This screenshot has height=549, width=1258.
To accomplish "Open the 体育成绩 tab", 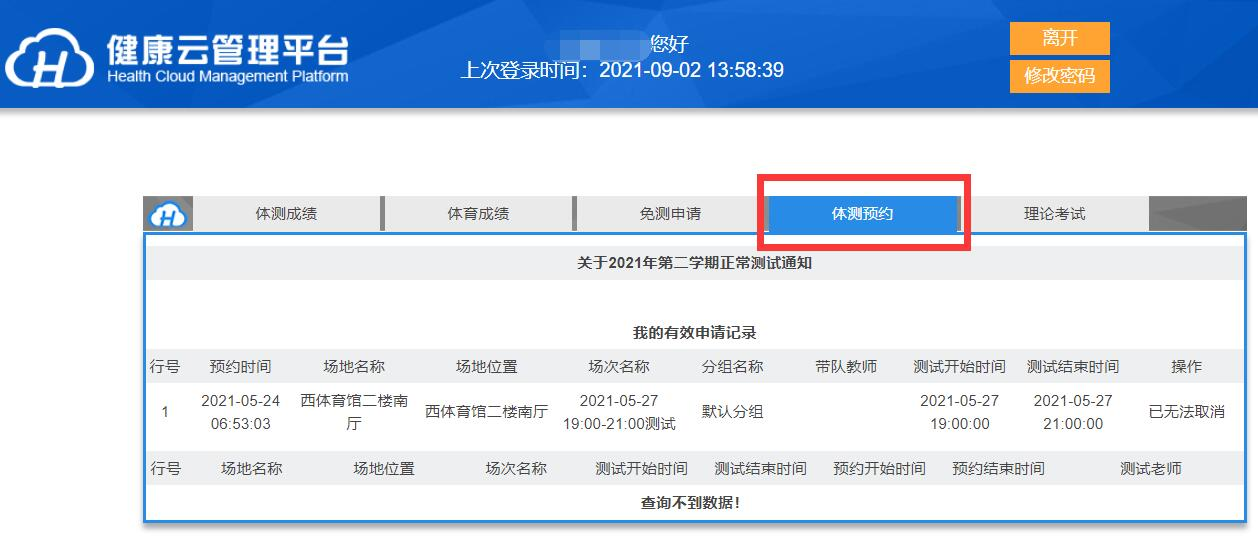I will click(x=478, y=214).
